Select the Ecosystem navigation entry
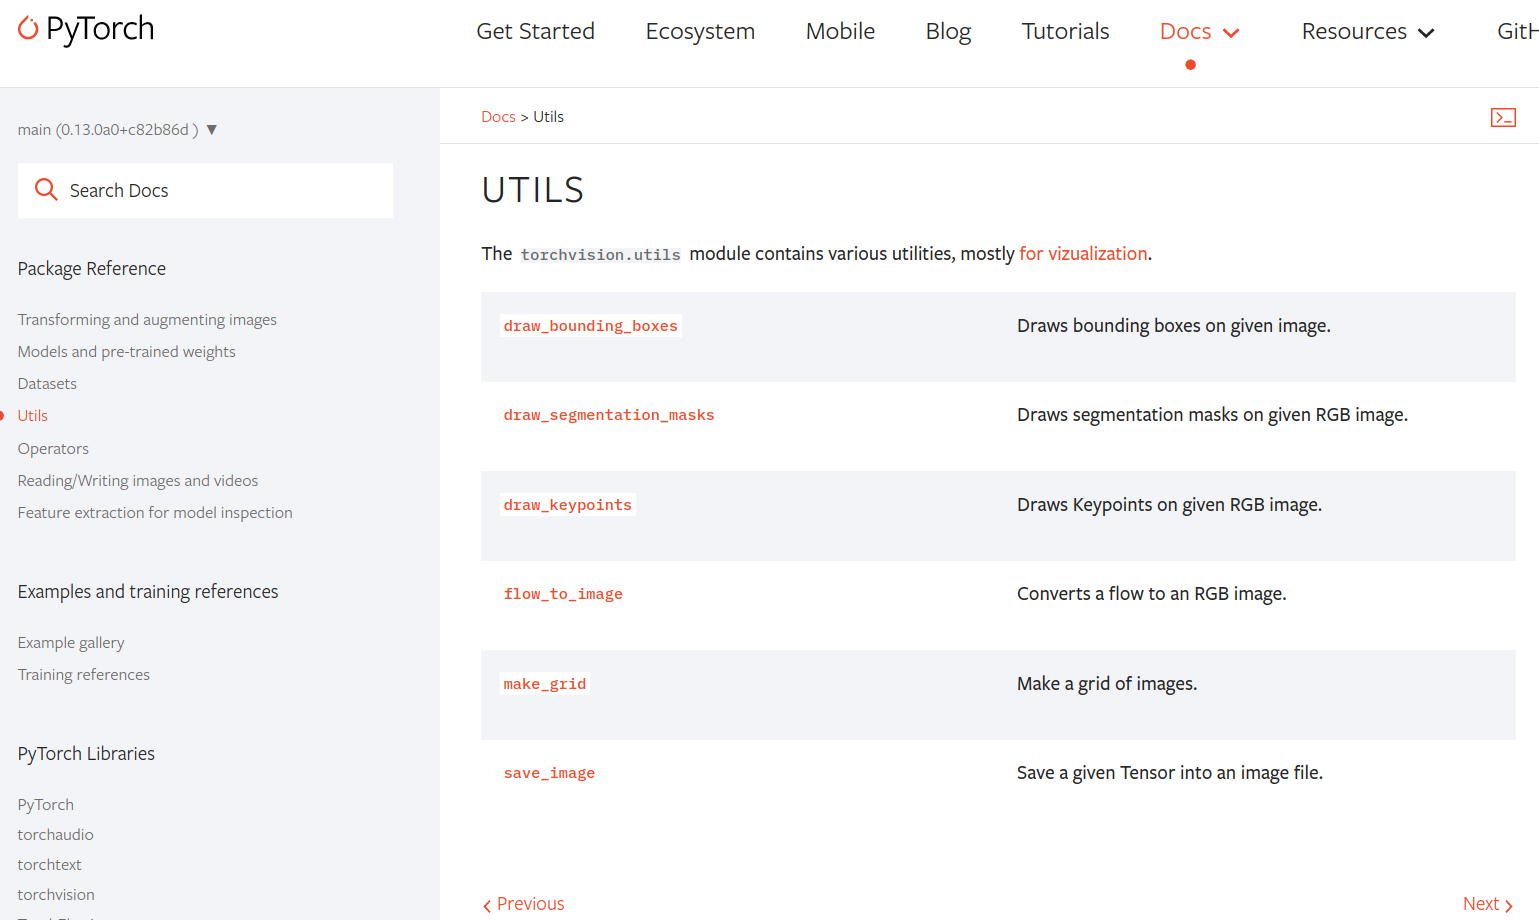 click(x=700, y=31)
